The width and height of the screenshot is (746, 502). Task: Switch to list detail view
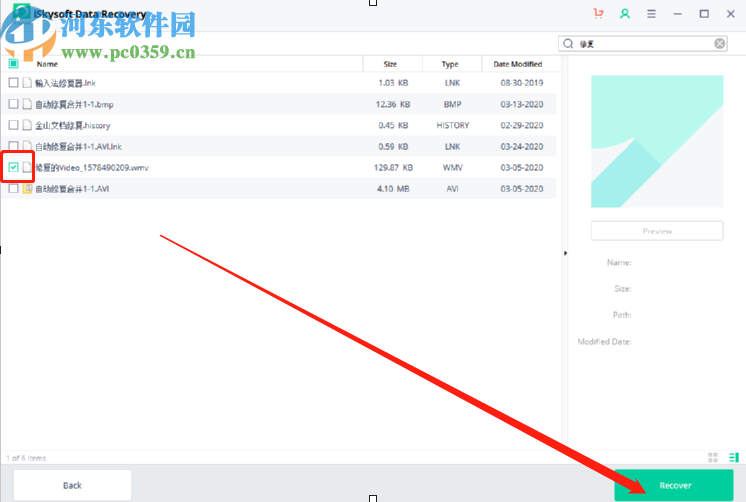[x=734, y=457]
